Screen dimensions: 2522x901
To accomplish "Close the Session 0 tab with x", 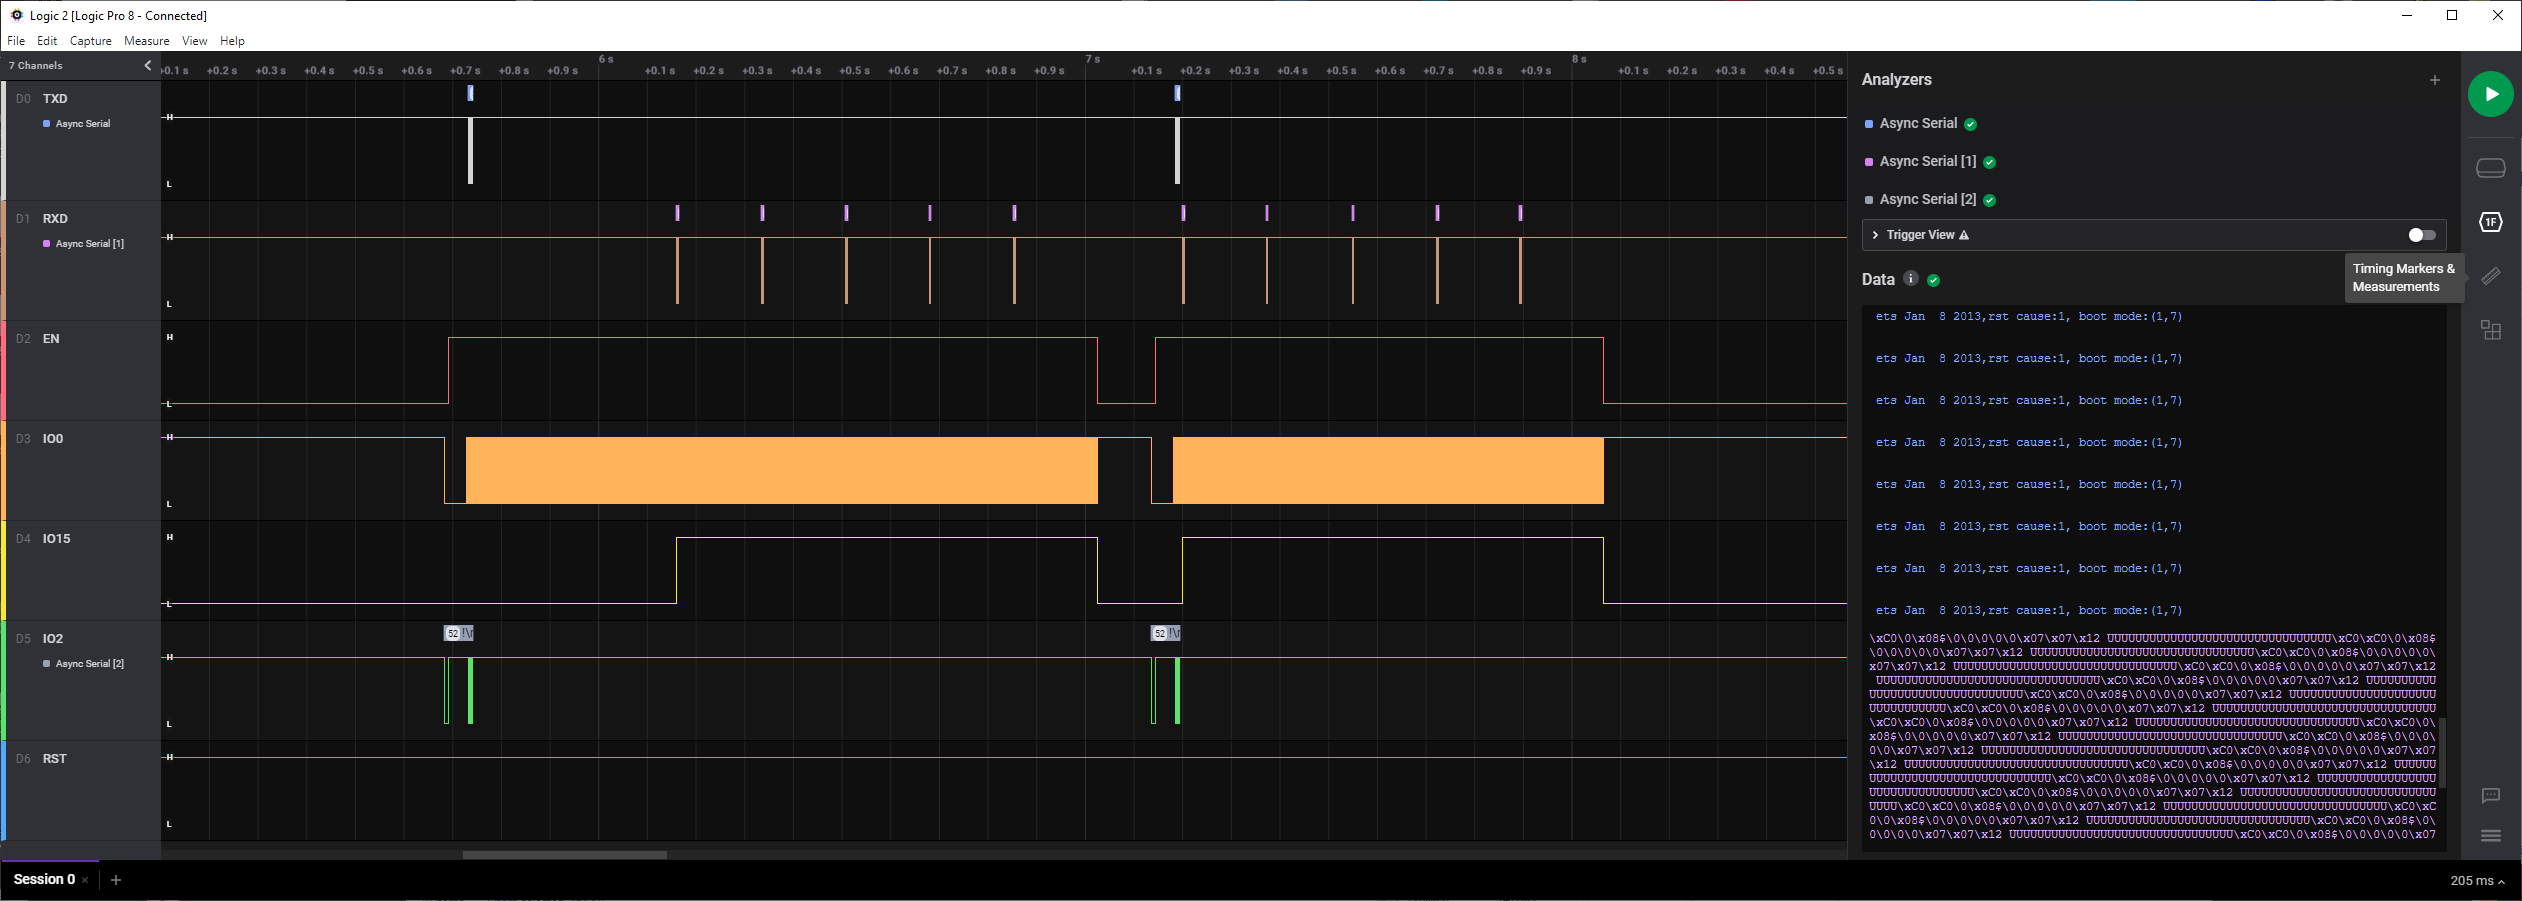I will [85, 880].
